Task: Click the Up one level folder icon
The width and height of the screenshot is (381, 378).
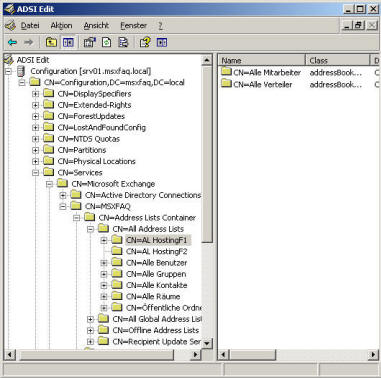Action: [x=51, y=42]
